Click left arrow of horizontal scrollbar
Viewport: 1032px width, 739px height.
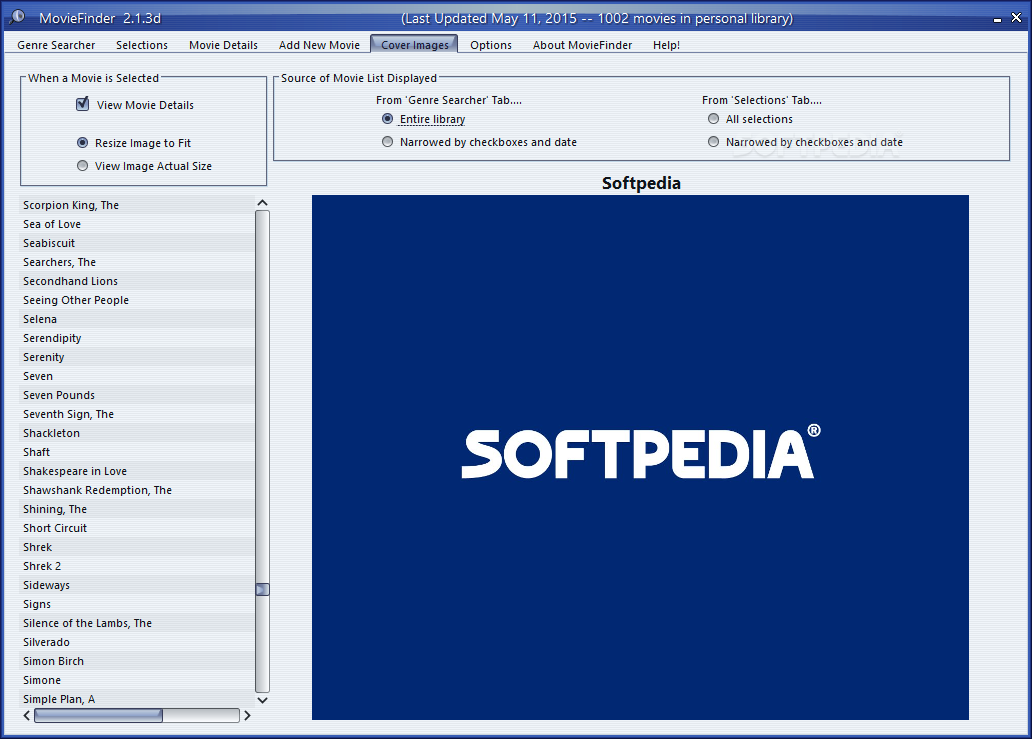26,715
